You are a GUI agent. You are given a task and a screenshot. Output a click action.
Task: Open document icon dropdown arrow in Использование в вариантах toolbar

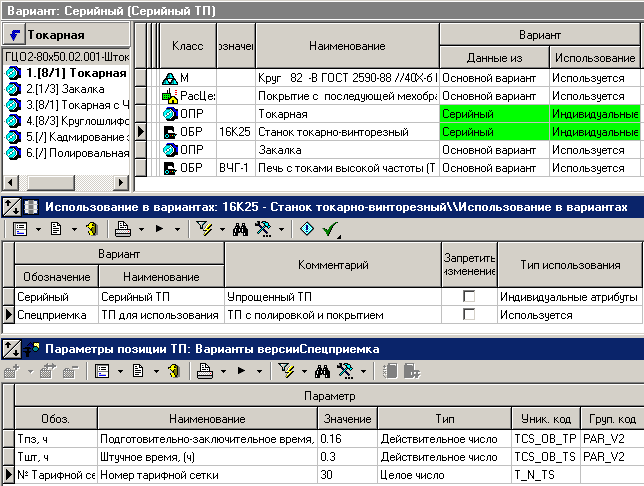tap(74, 229)
